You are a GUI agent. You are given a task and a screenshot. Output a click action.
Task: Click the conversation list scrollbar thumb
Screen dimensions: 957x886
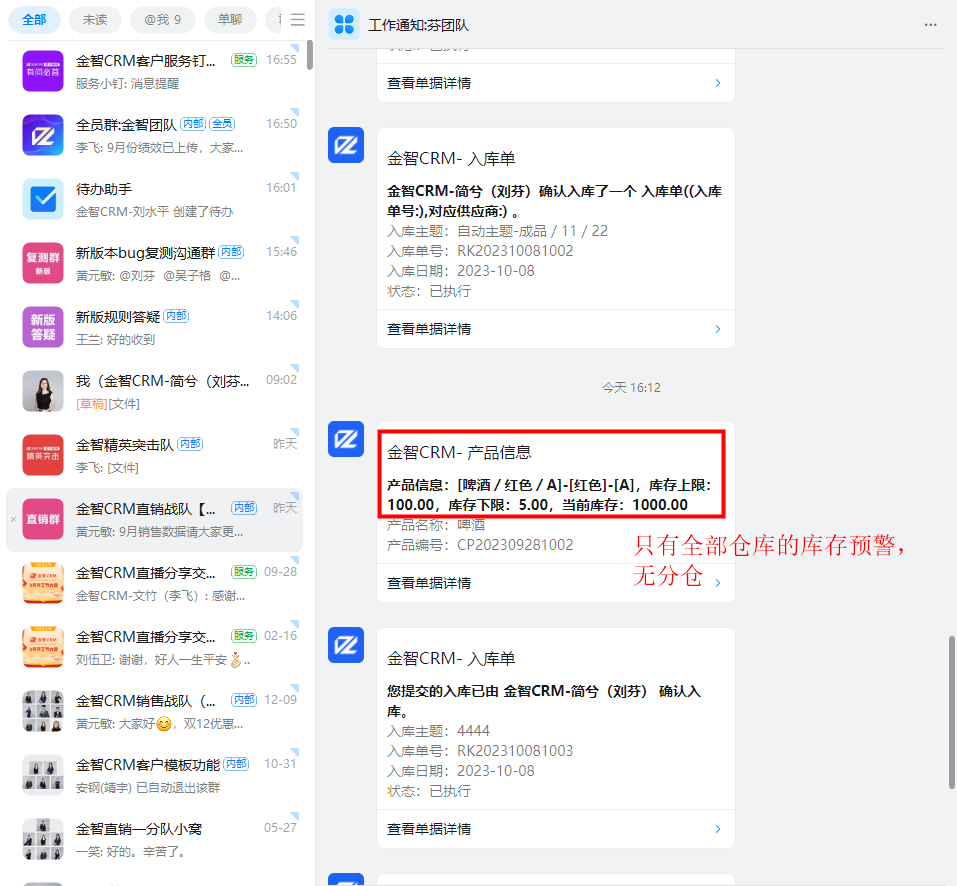(309, 55)
